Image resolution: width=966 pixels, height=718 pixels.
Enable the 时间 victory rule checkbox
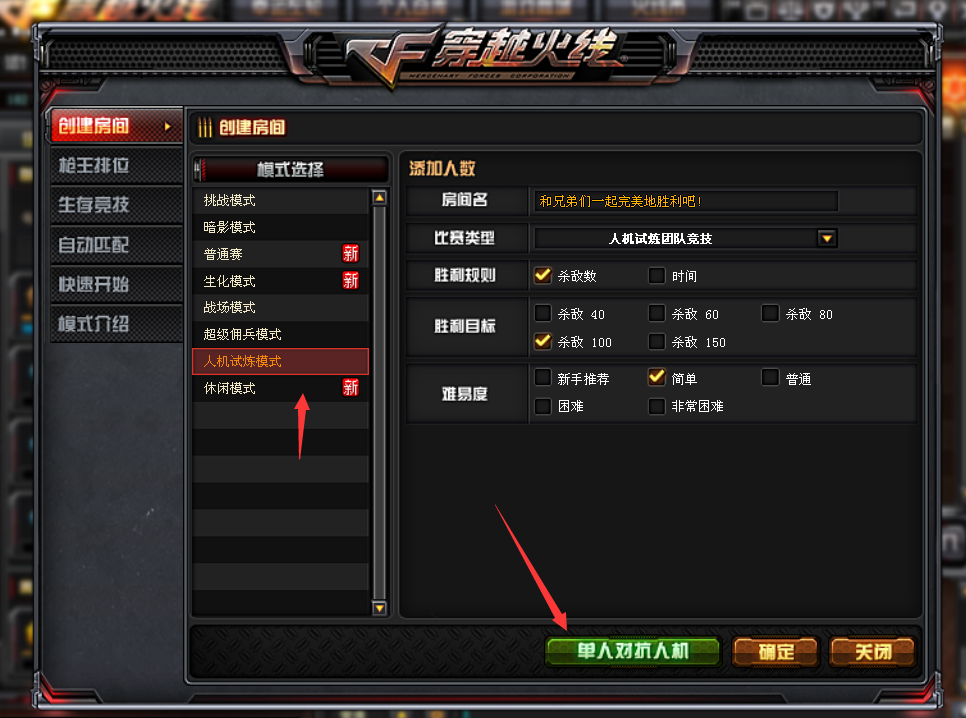pyautogui.click(x=657, y=275)
